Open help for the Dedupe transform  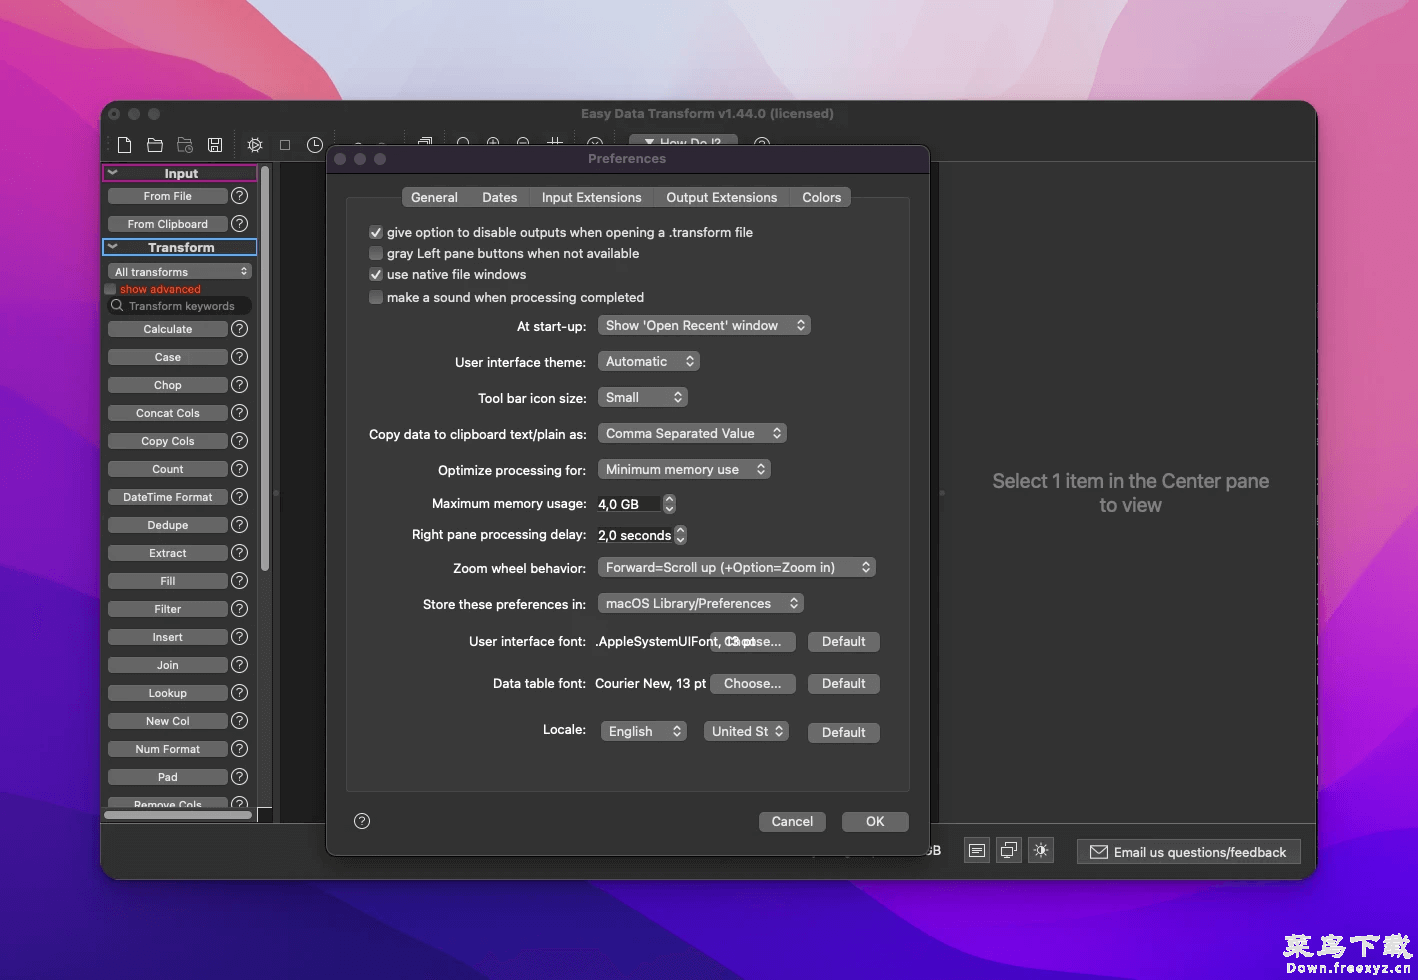[x=239, y=525]
